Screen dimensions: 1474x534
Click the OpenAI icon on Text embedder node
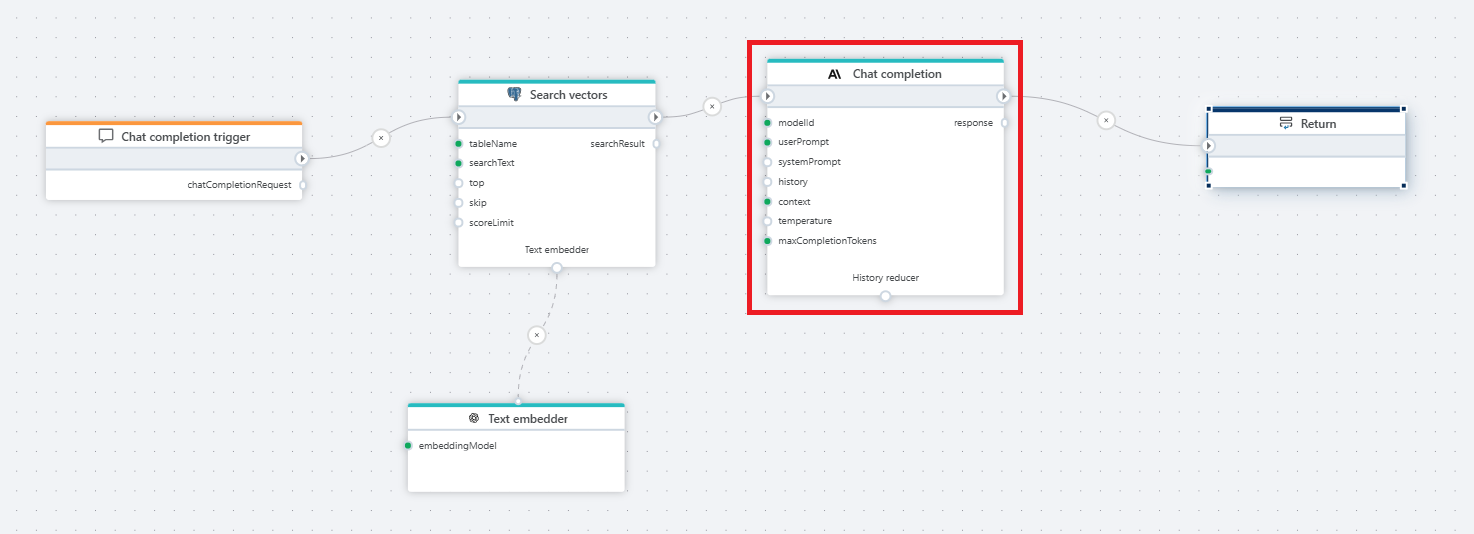click(474, 419)
